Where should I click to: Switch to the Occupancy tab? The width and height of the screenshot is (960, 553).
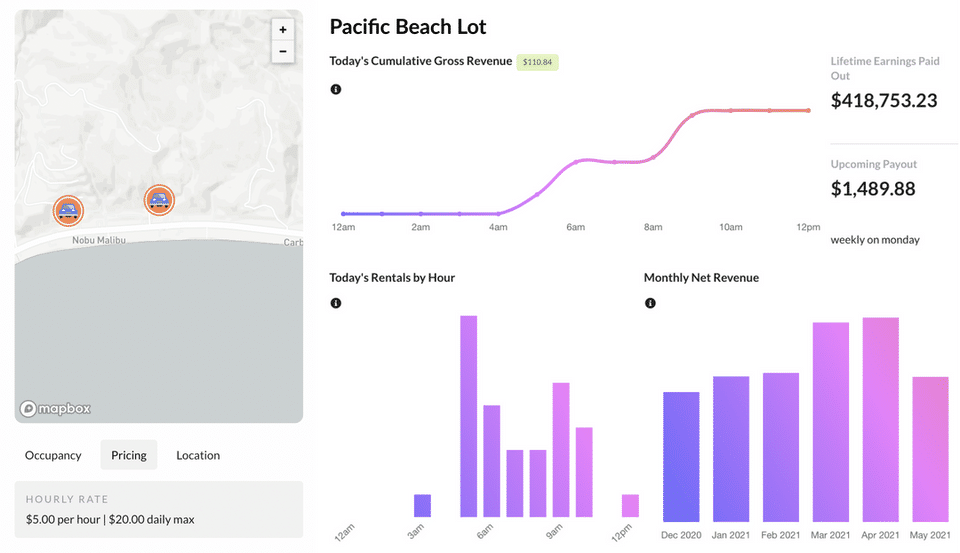coord(53,455)
